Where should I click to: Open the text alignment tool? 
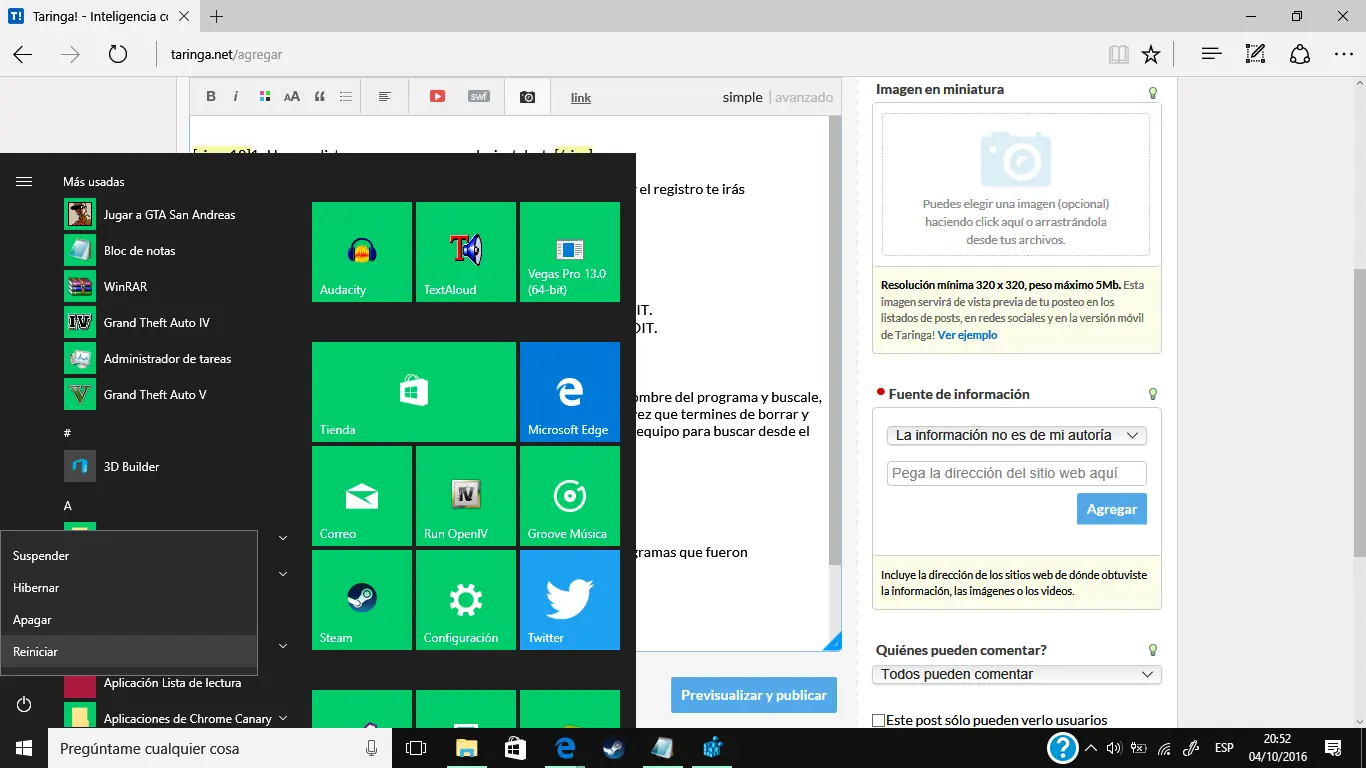(385, 97)
